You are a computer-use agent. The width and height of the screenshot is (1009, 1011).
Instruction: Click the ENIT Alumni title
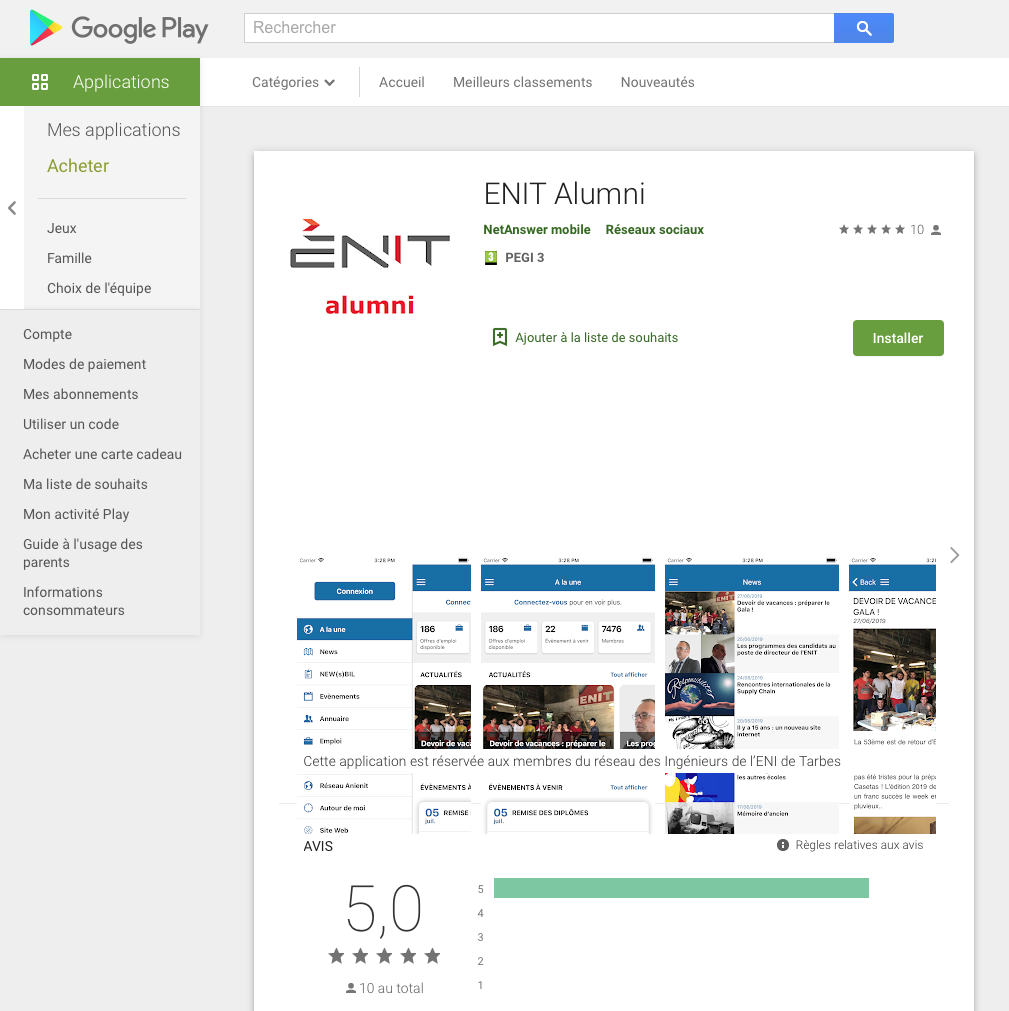coord(564,193)
